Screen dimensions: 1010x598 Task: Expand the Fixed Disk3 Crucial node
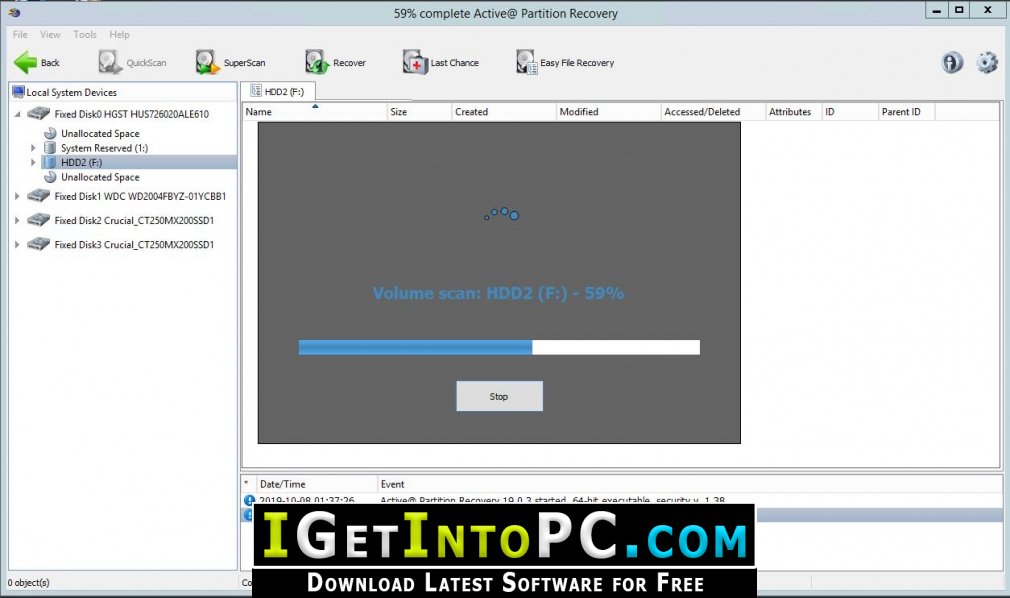click(x=17, y=244)
